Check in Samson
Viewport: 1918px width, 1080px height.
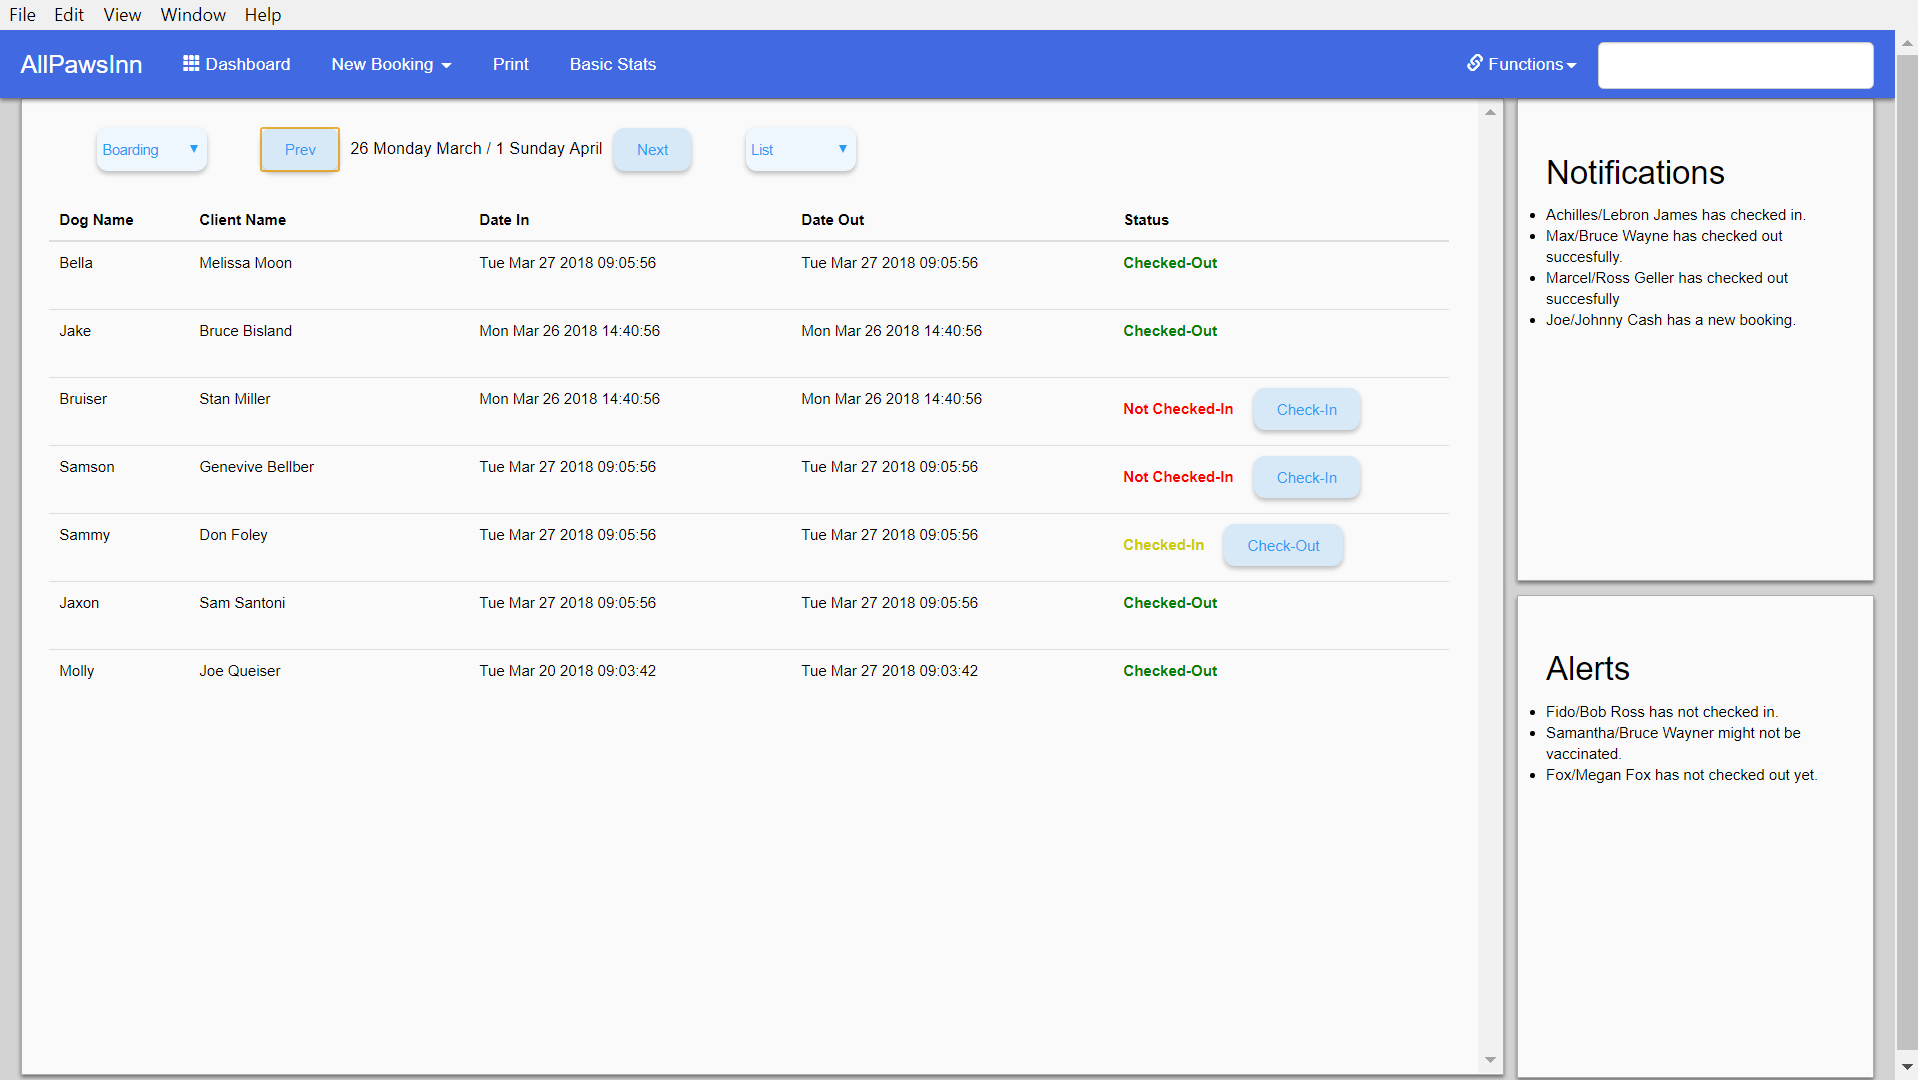pos(1306,478)
